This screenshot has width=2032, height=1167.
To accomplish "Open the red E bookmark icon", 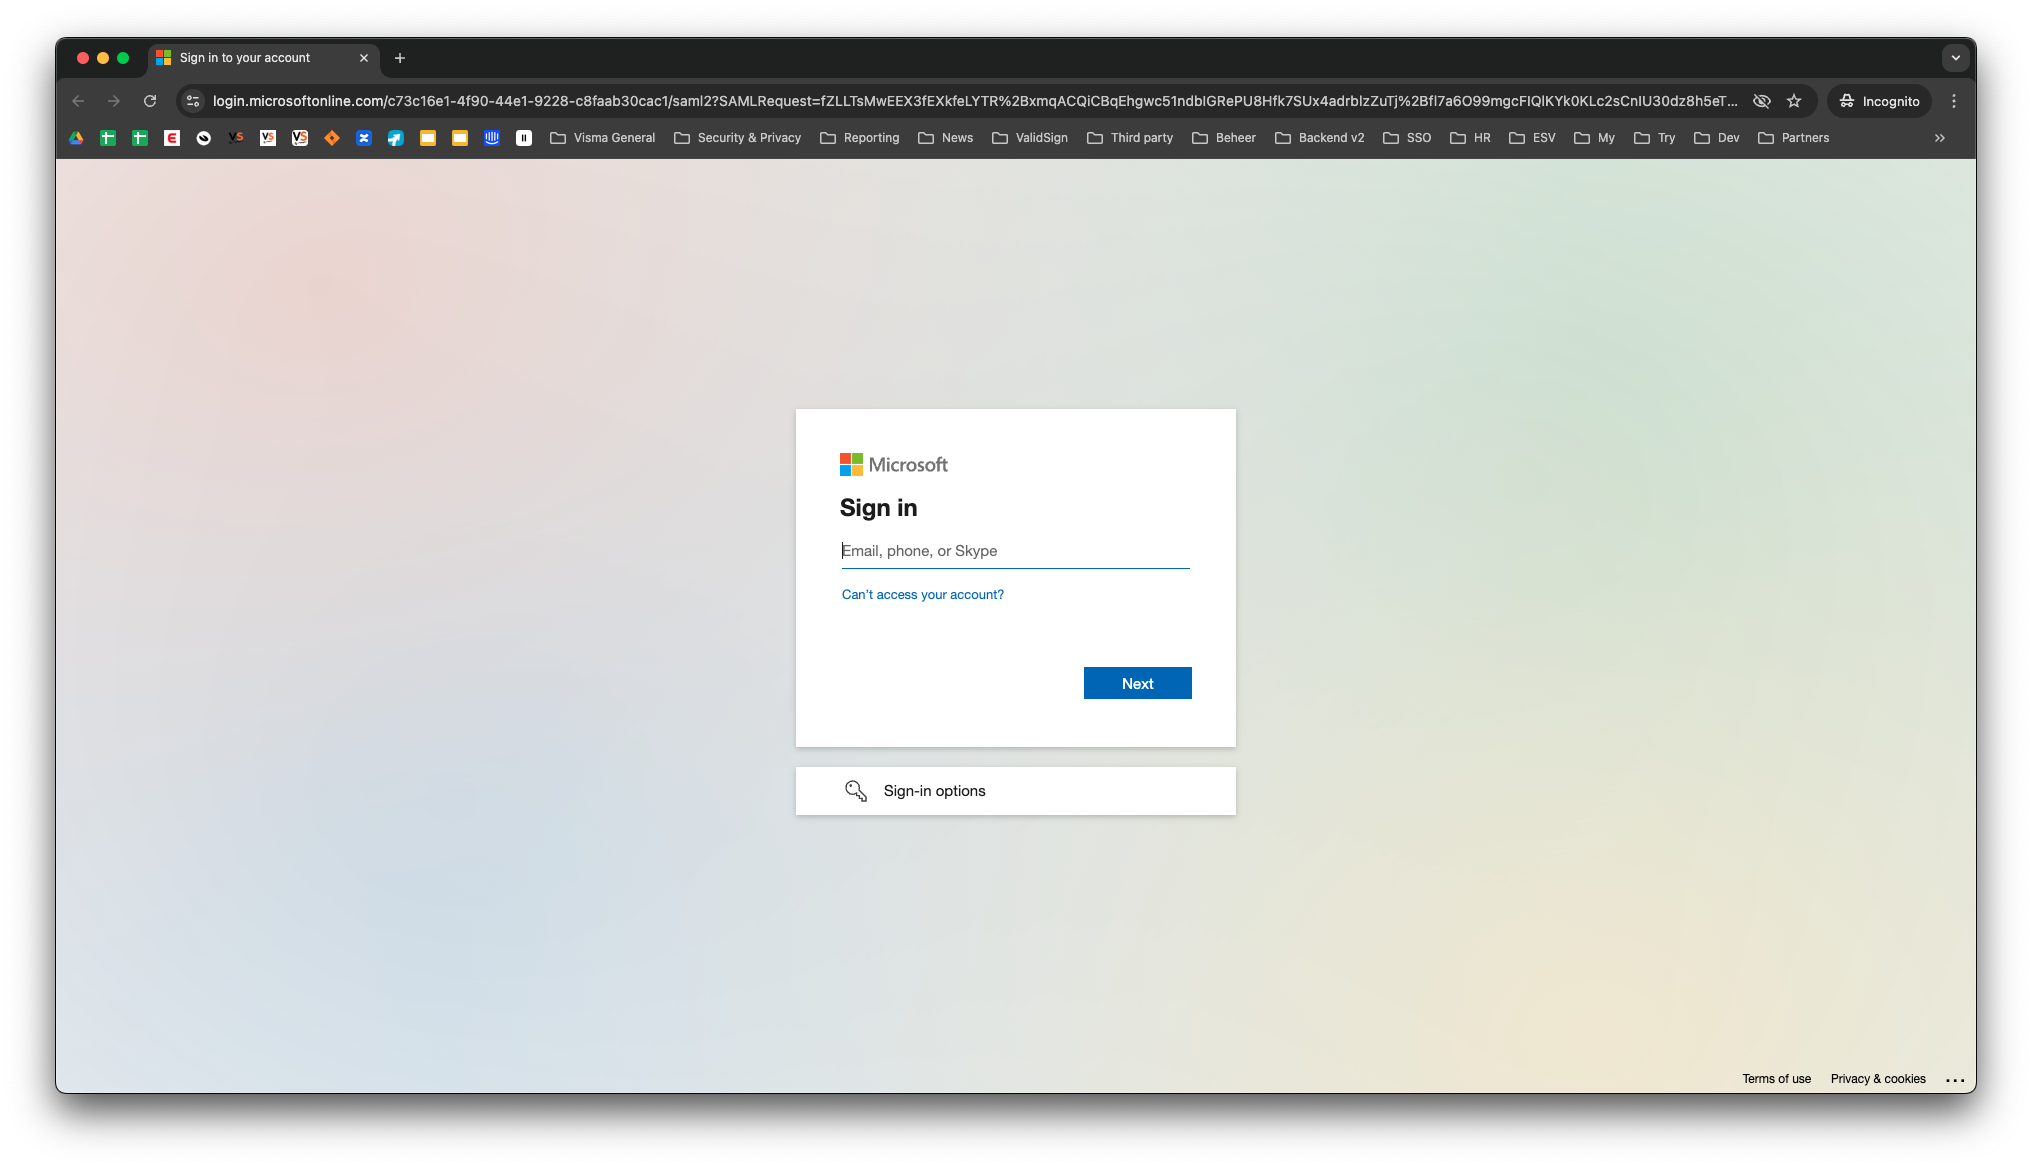I will tap(172, 138).
